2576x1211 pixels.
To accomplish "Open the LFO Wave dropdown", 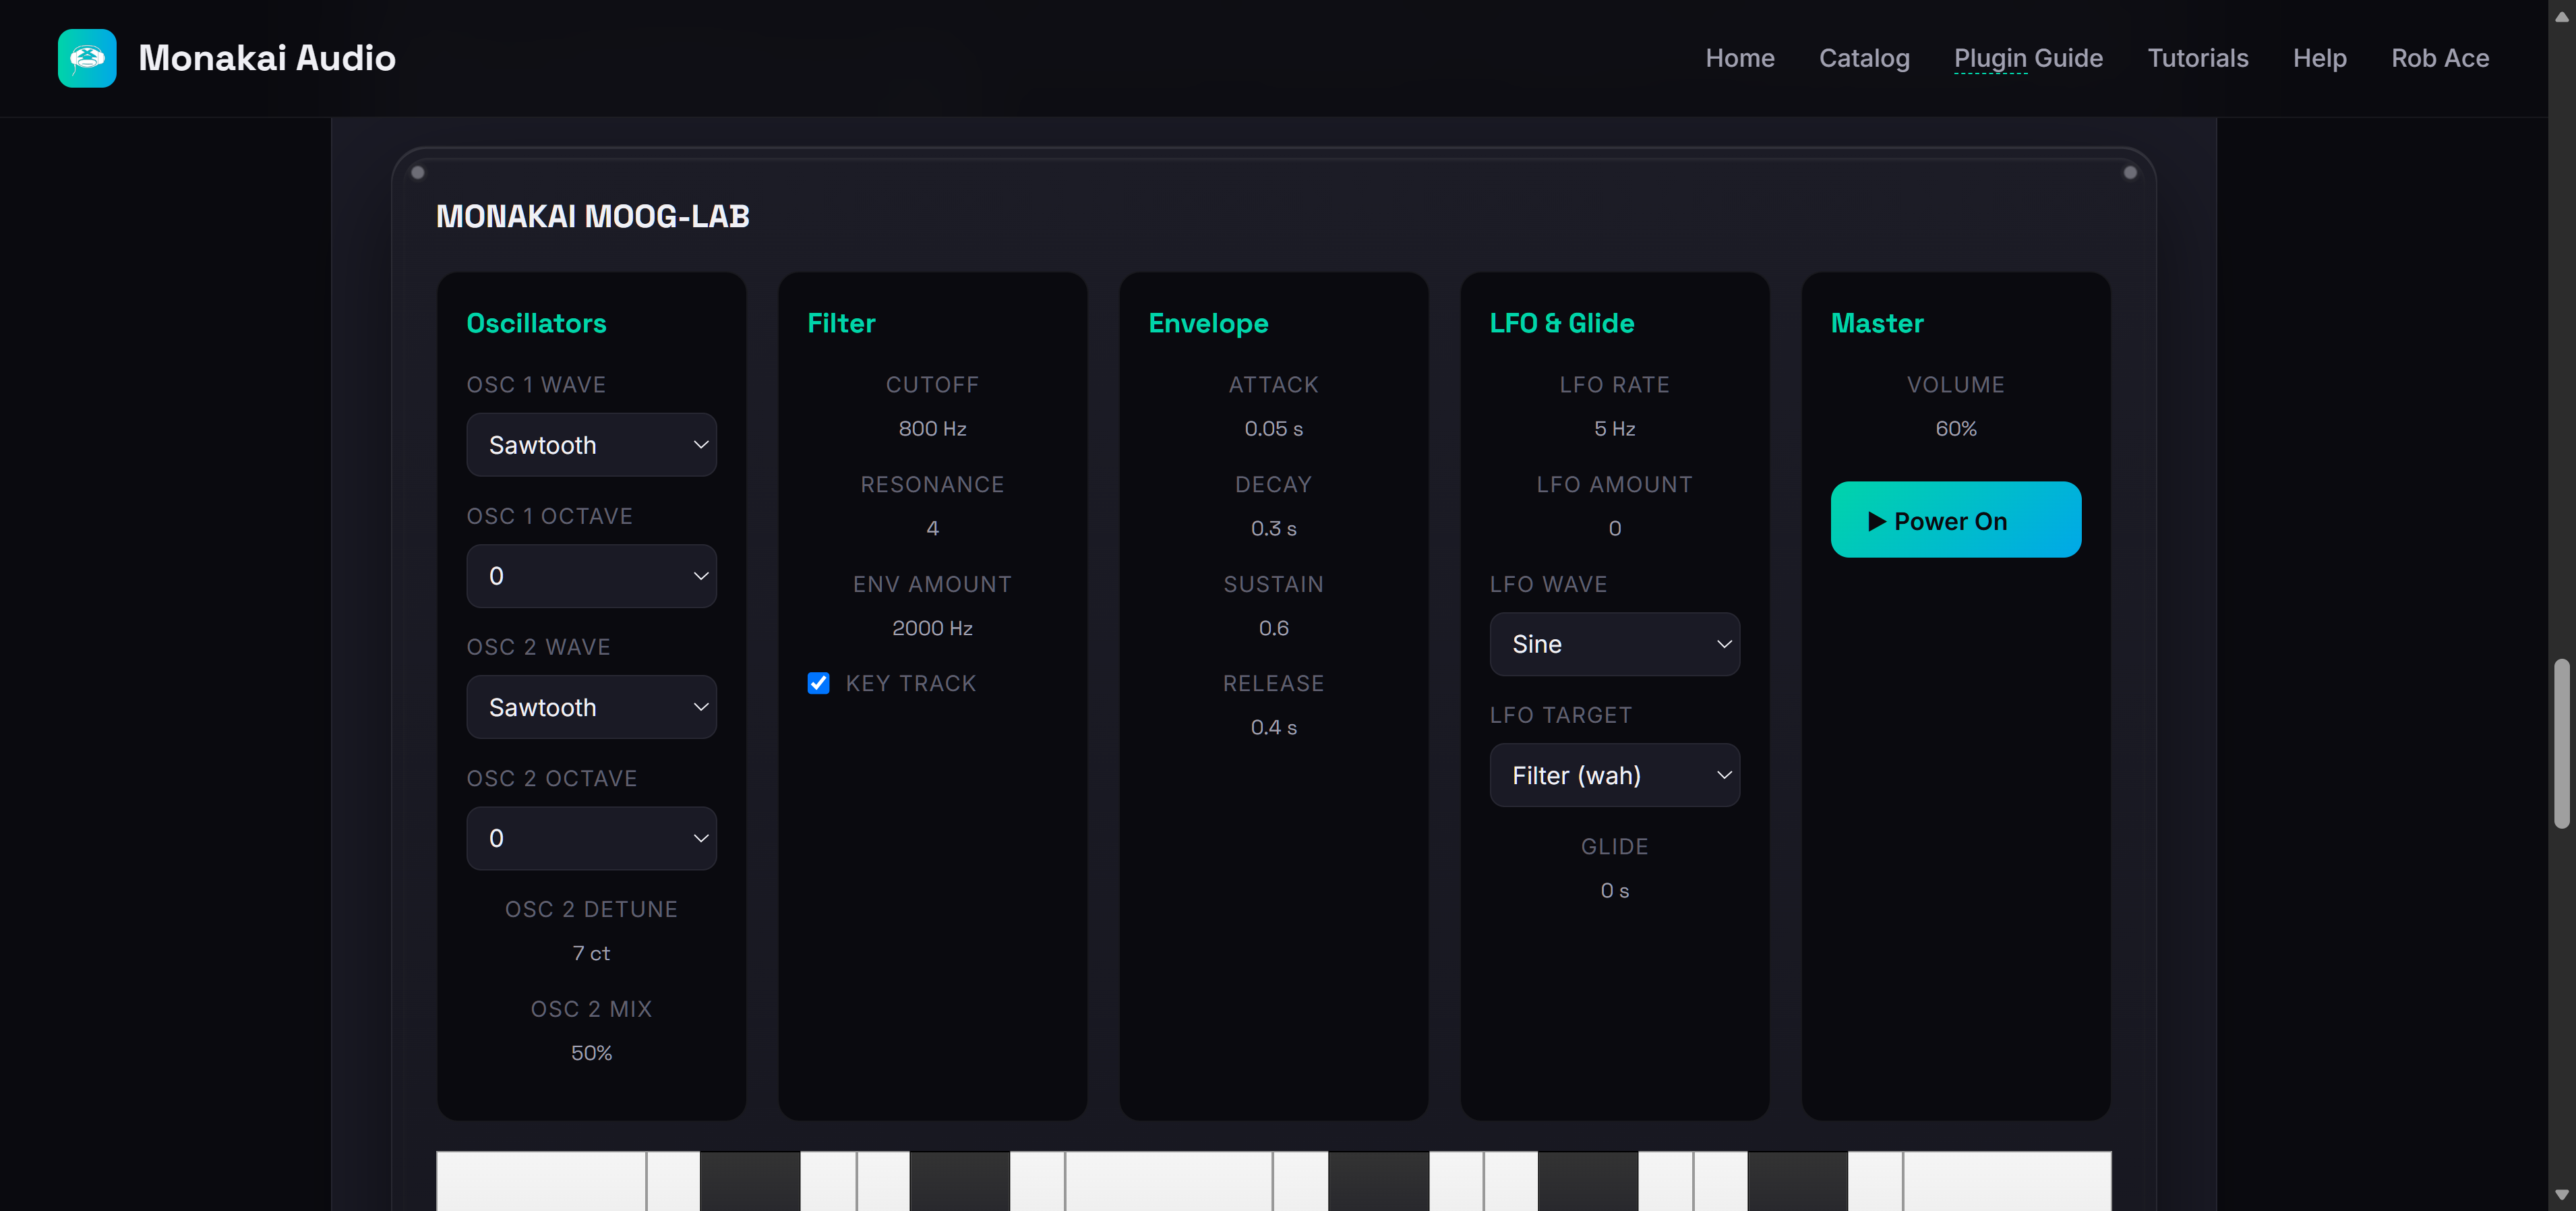I will tap(1614, 644).
